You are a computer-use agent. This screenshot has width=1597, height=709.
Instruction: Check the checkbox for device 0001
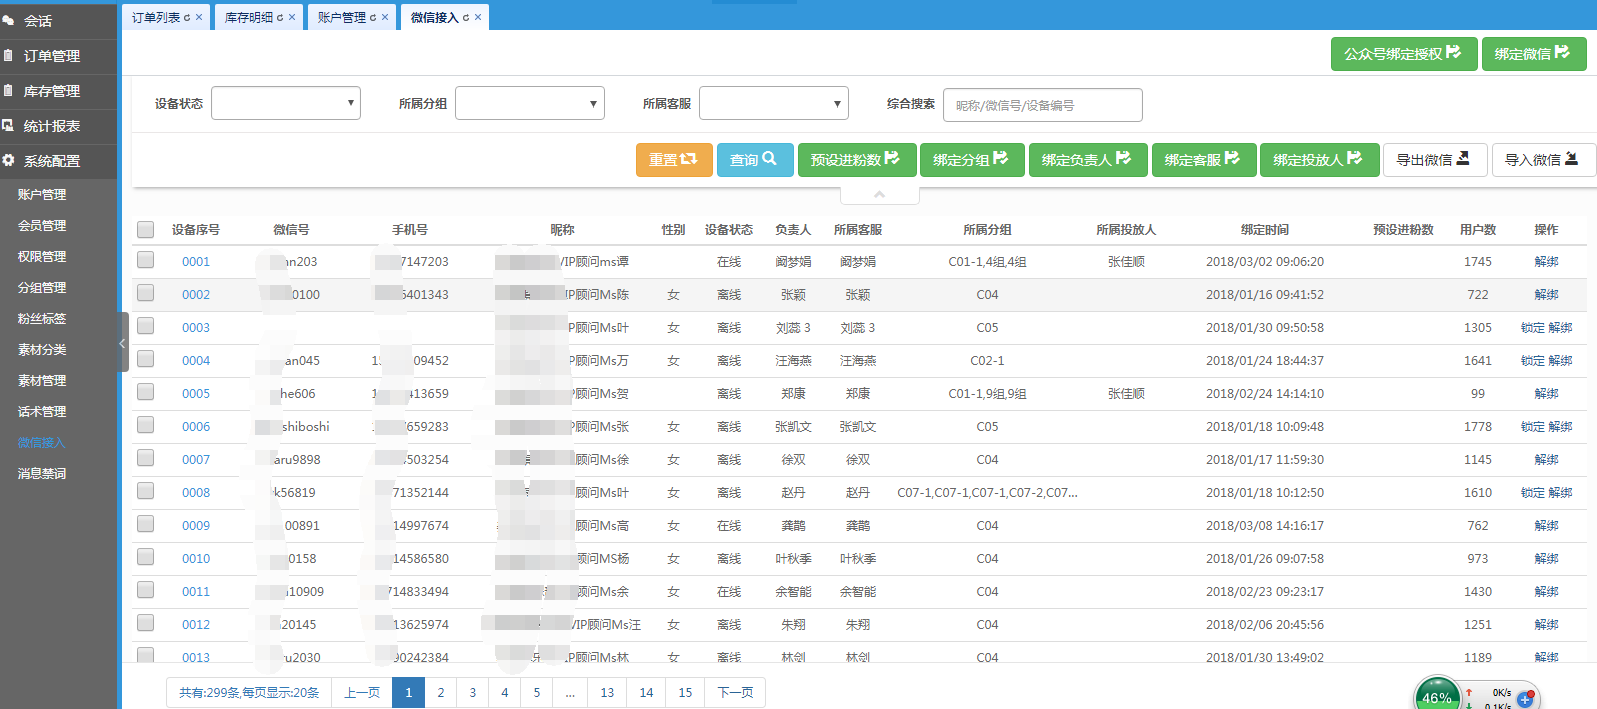tap(146, 260)
